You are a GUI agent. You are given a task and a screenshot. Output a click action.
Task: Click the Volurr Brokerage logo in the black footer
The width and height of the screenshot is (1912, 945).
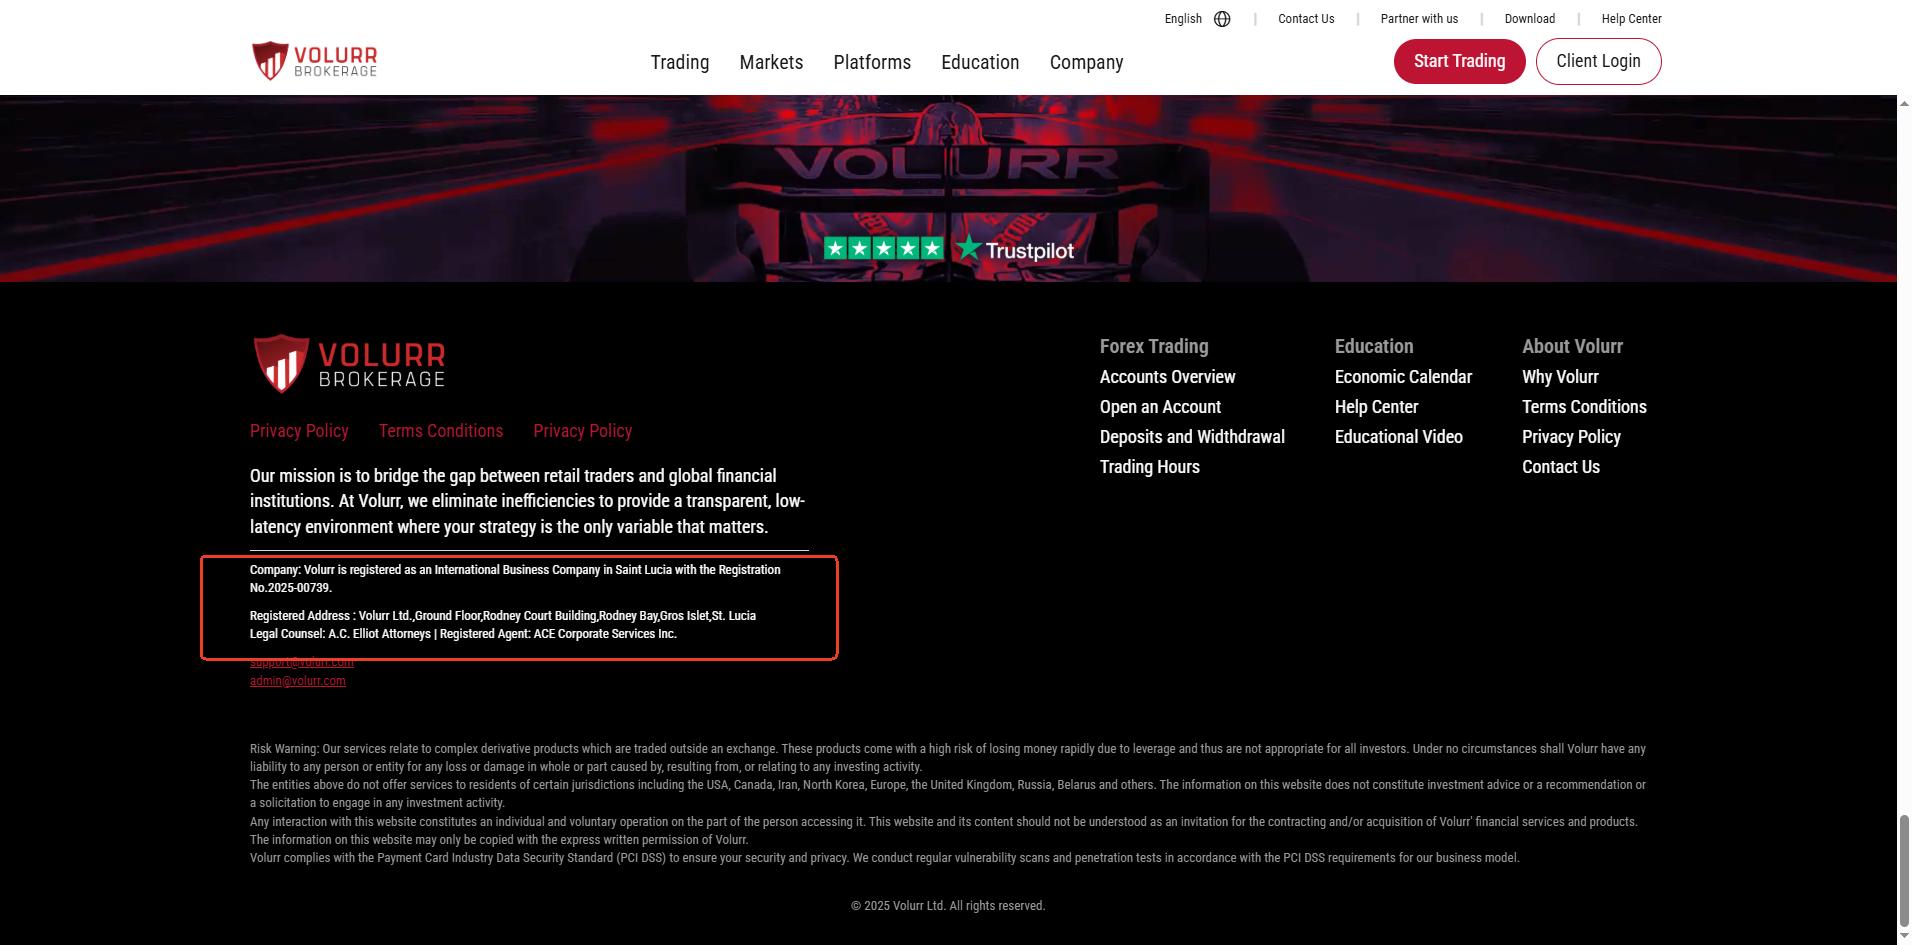click(348, 363)
